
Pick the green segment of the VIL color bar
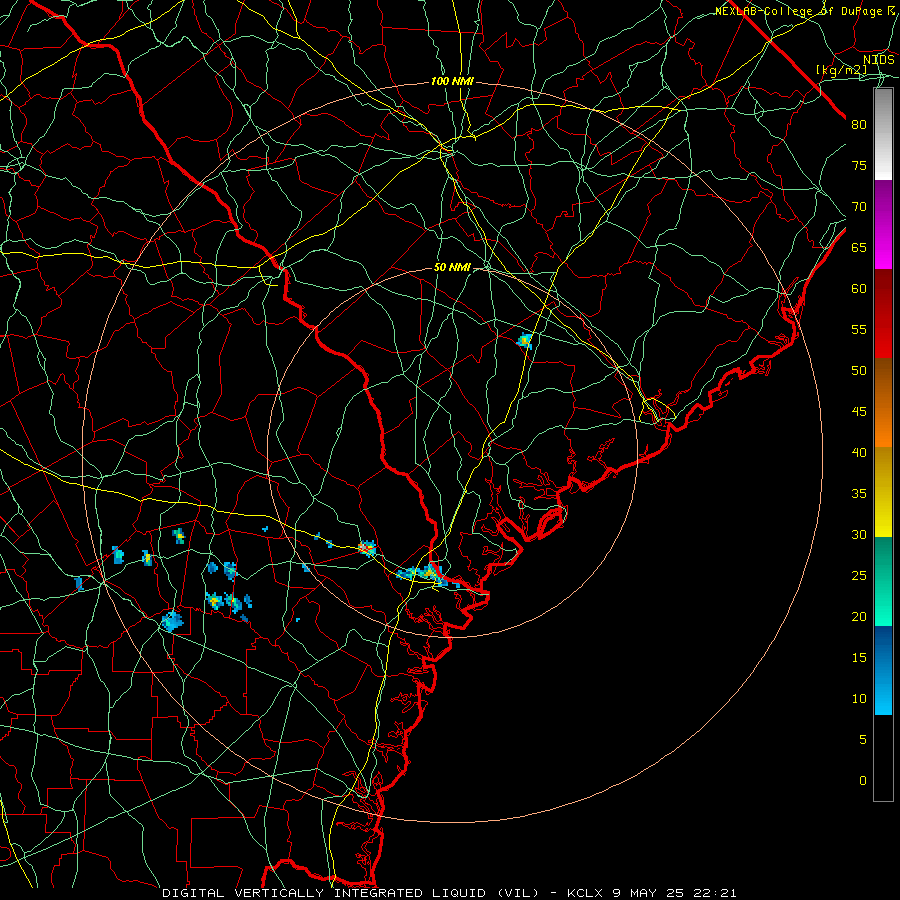point(883,581)
